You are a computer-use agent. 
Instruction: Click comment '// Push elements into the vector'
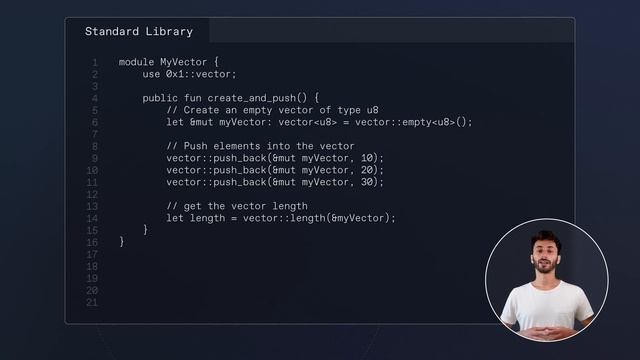pyautogui.click(x=261, y=146)
